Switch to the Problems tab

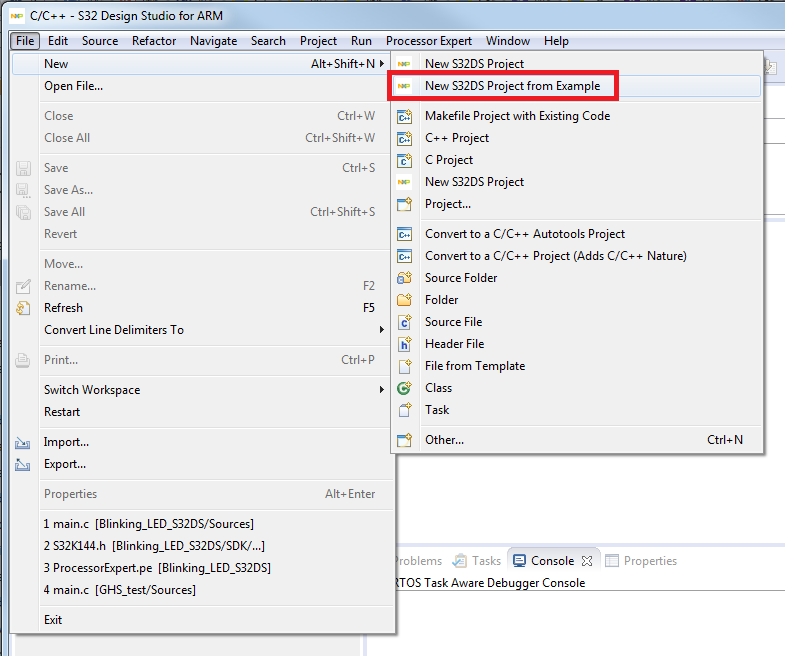pyautogui.click(x=420, y=561)
